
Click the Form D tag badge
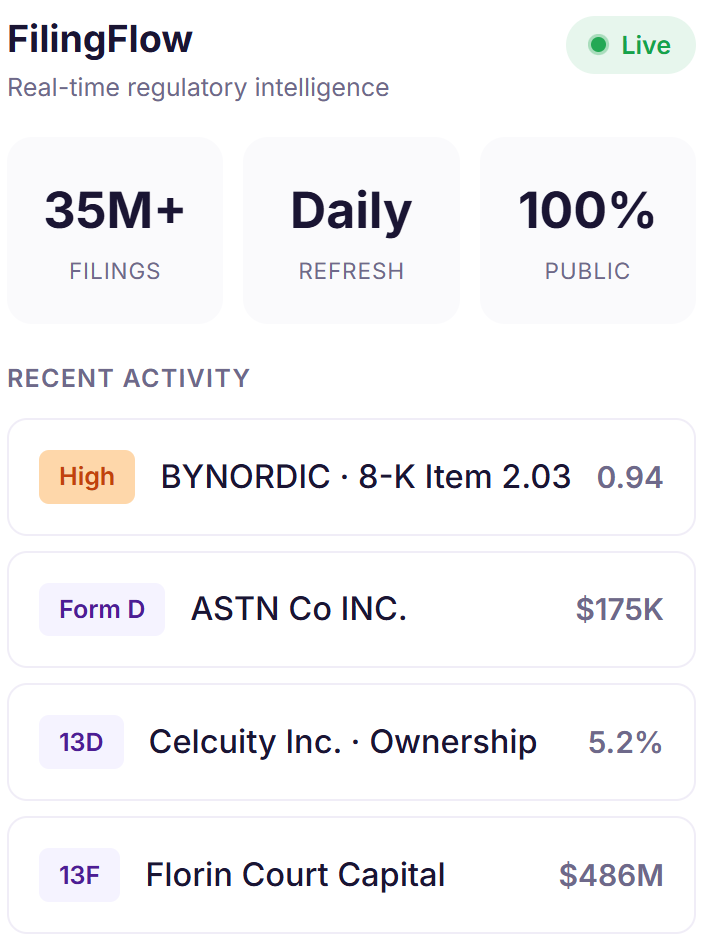[102, 609]
